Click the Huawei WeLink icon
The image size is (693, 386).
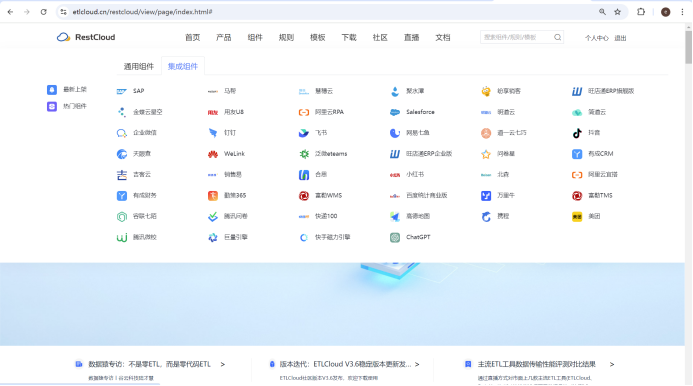tap(213, 154)
